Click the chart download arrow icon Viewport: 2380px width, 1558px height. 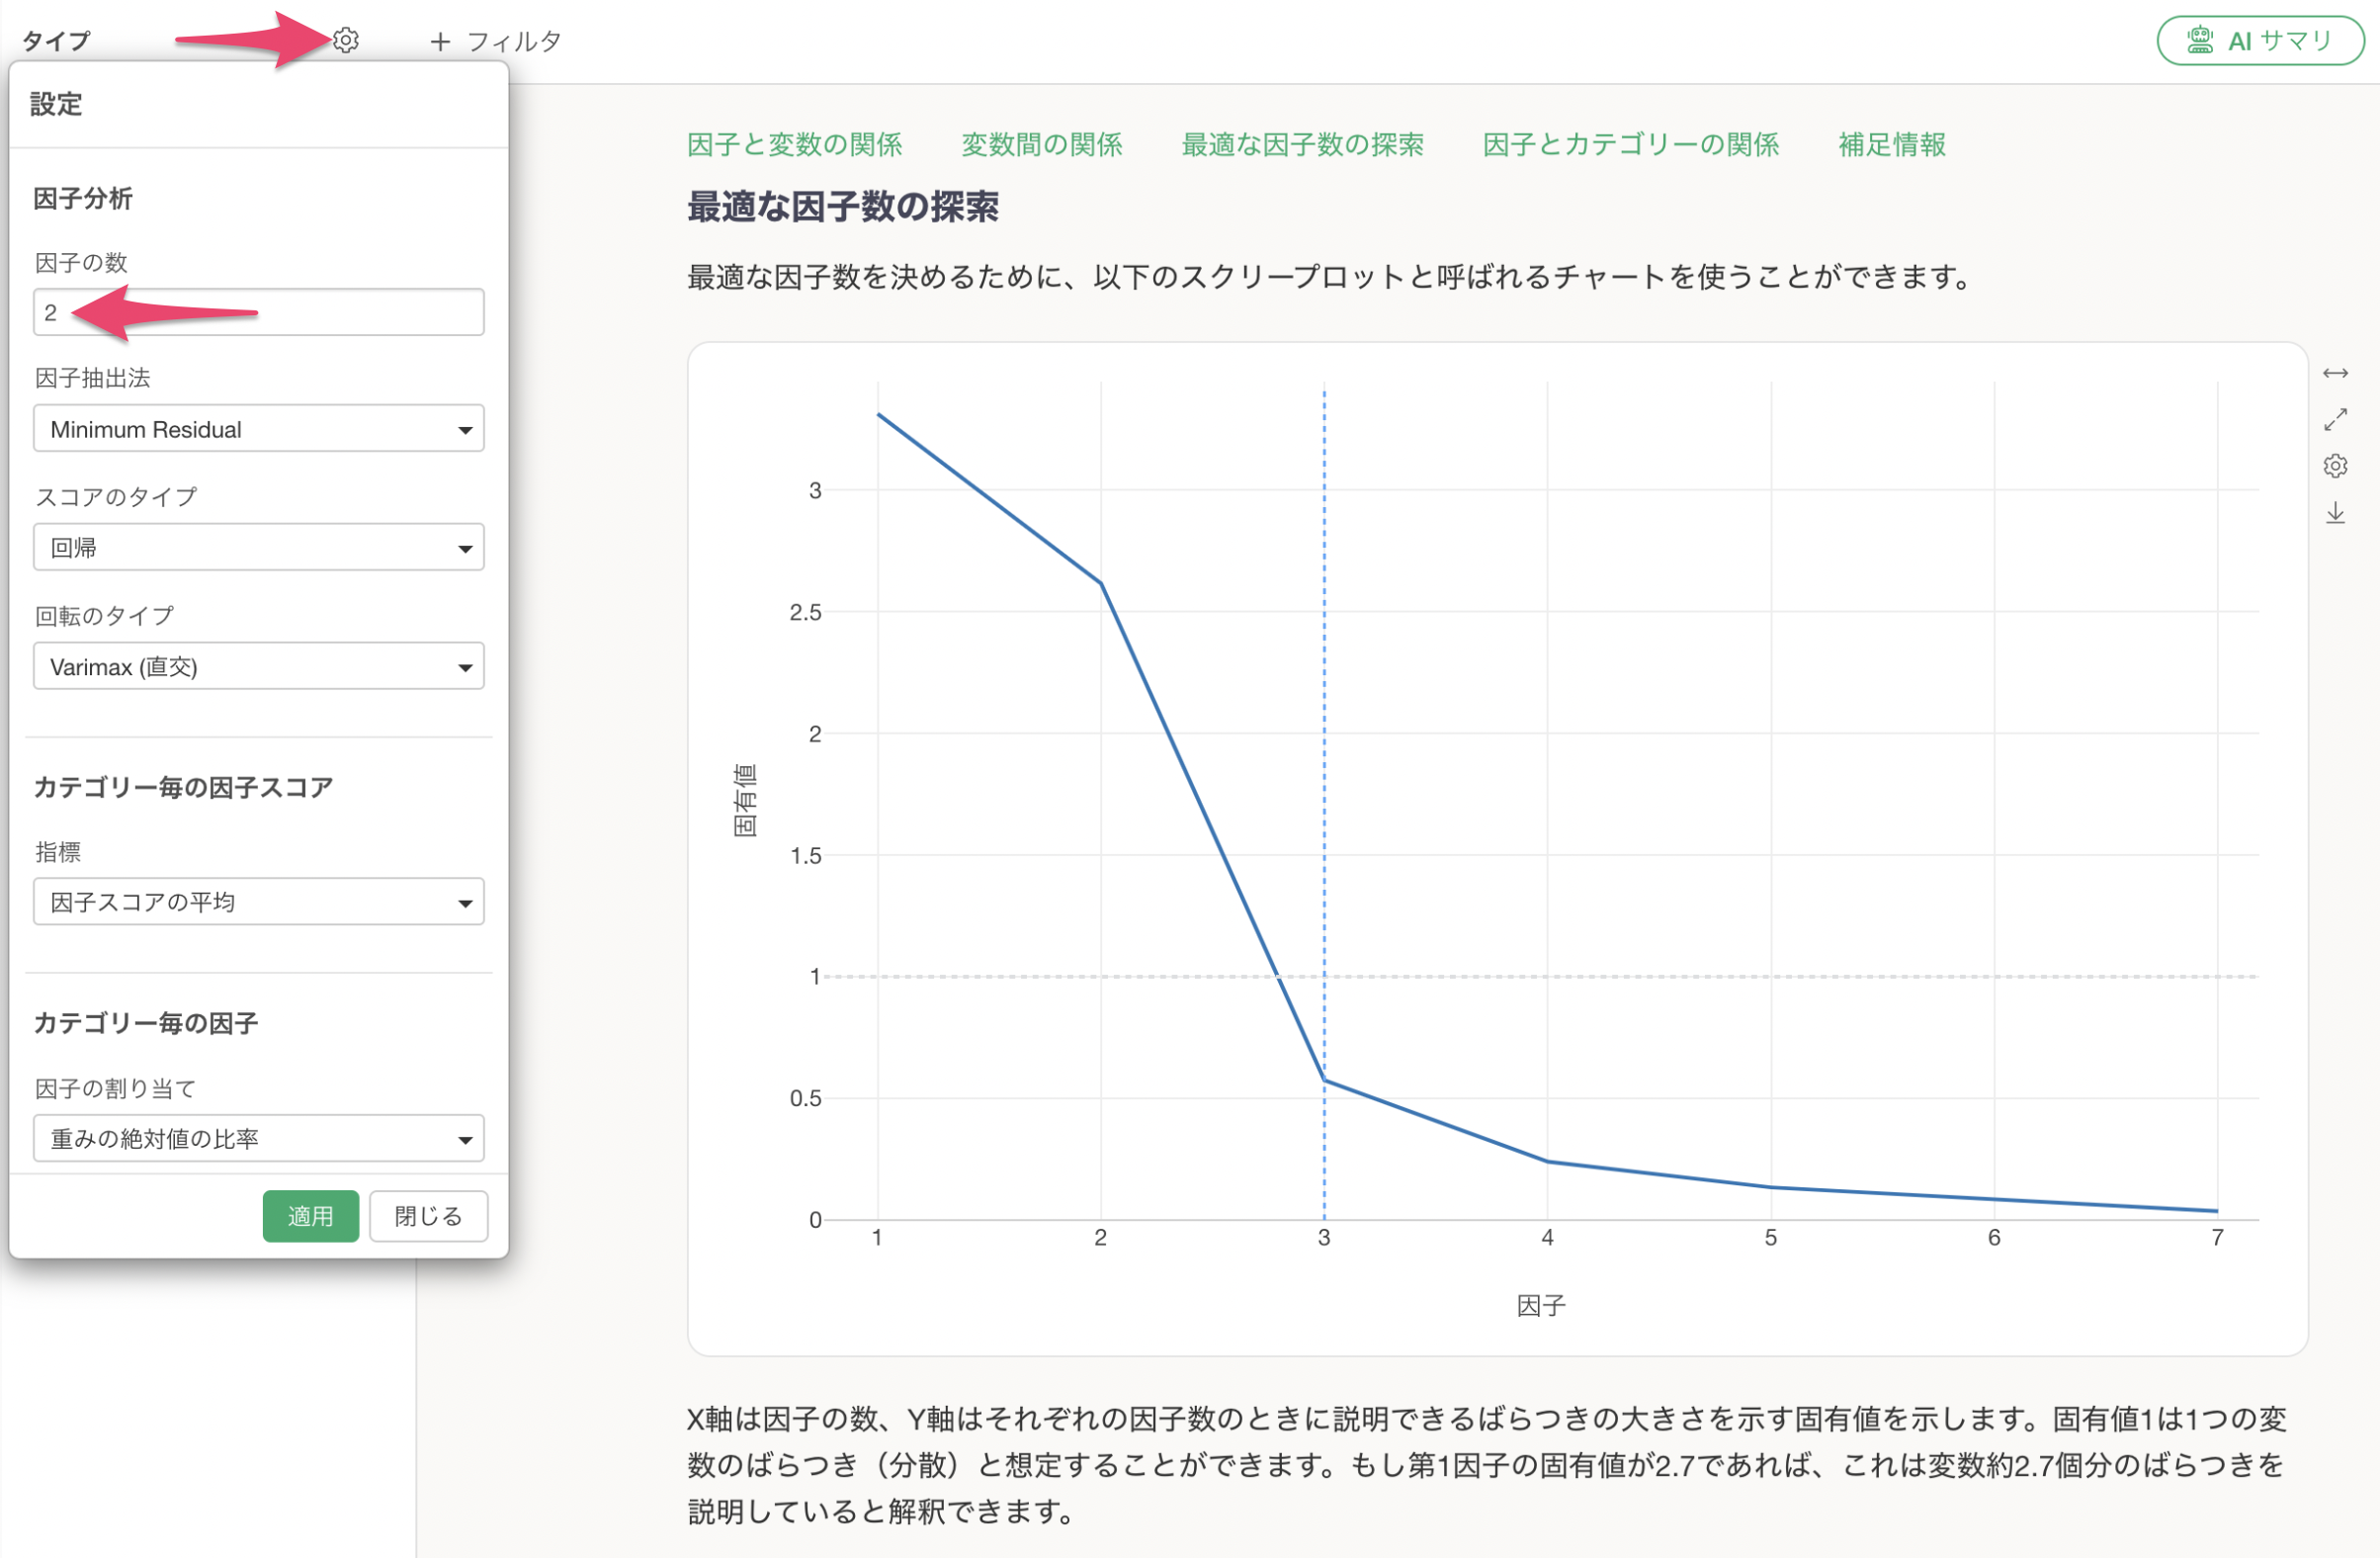pyautogui.click(x=2334, y=513)
